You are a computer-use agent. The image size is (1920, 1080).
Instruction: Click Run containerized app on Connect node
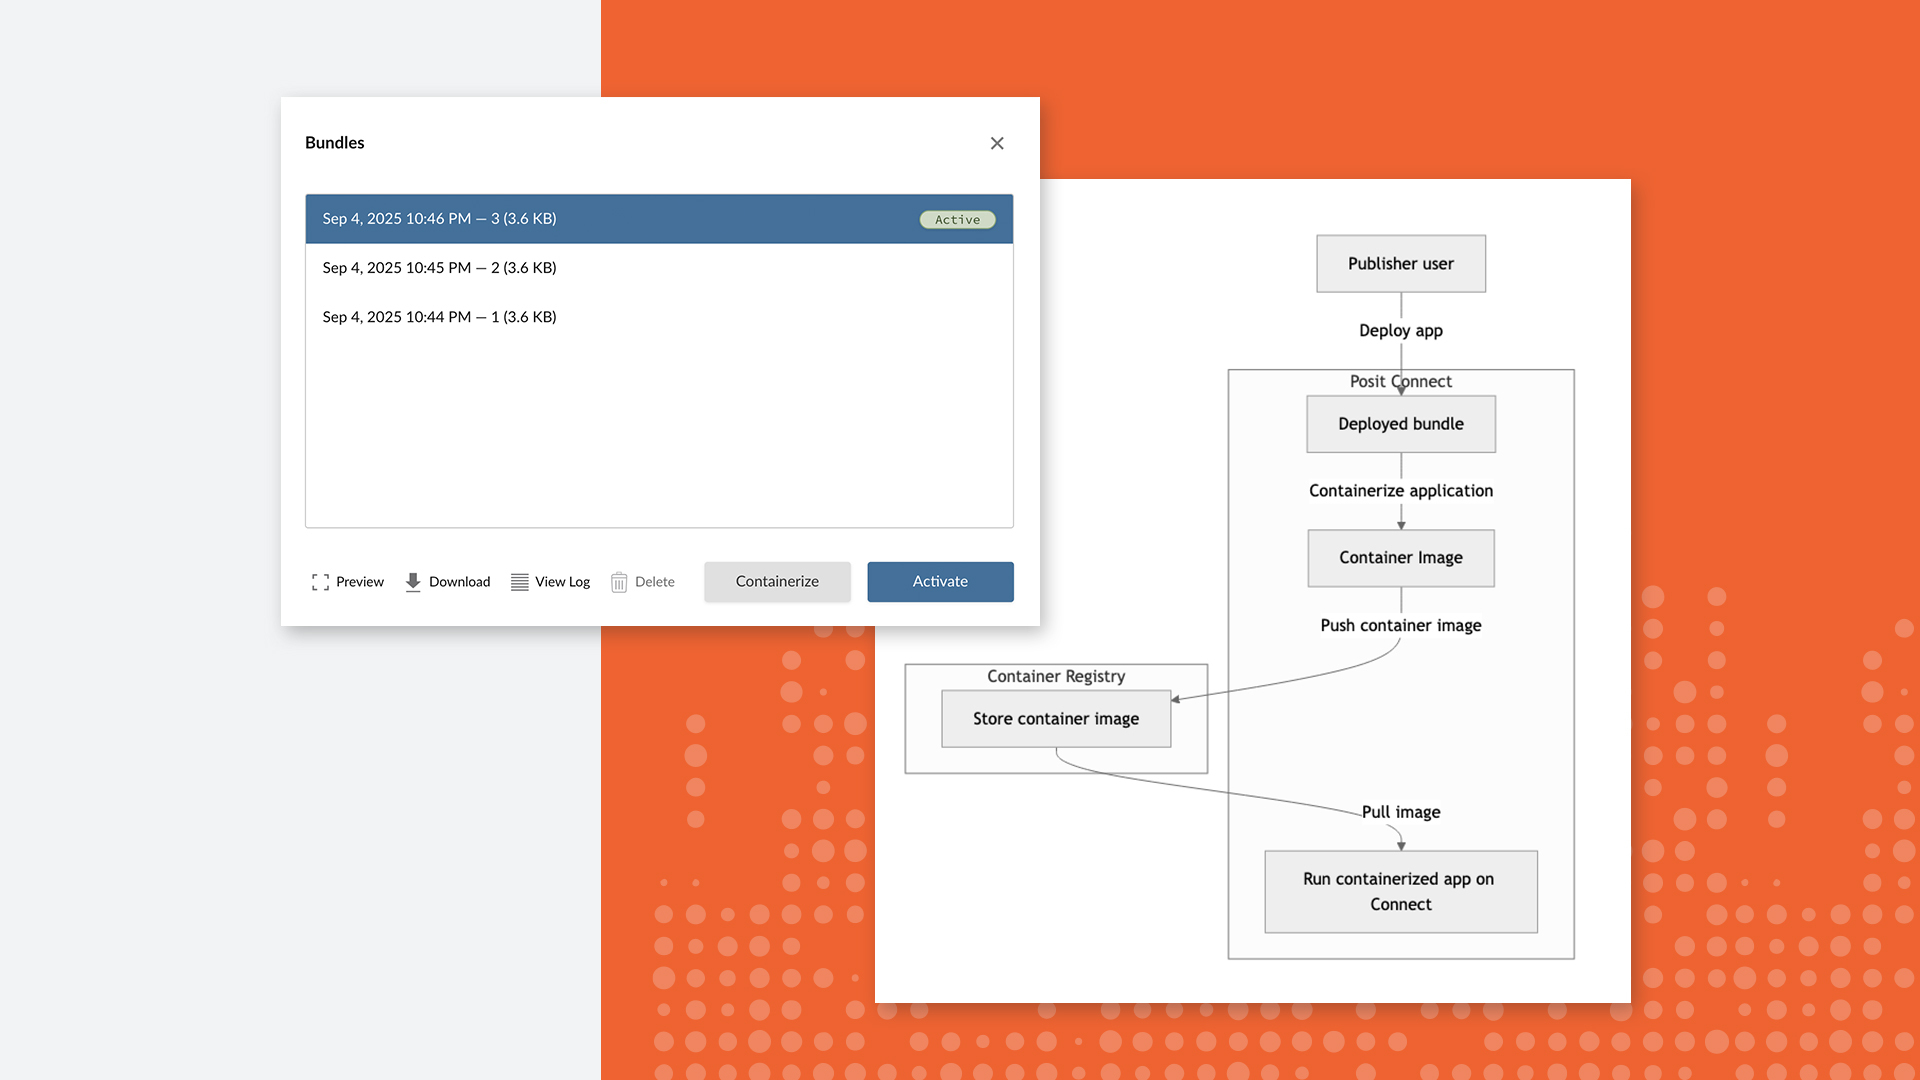[1400, 892]
